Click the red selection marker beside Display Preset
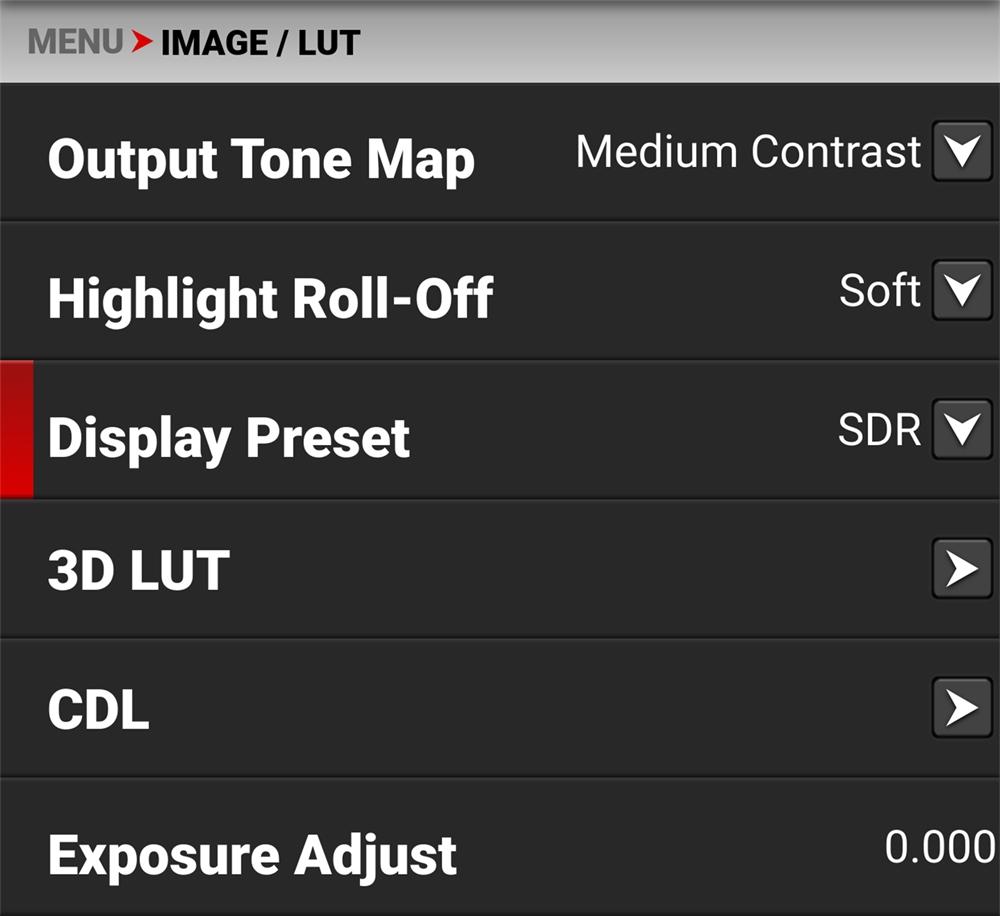This screenshot has height=916, width=1000. (17, 430)
